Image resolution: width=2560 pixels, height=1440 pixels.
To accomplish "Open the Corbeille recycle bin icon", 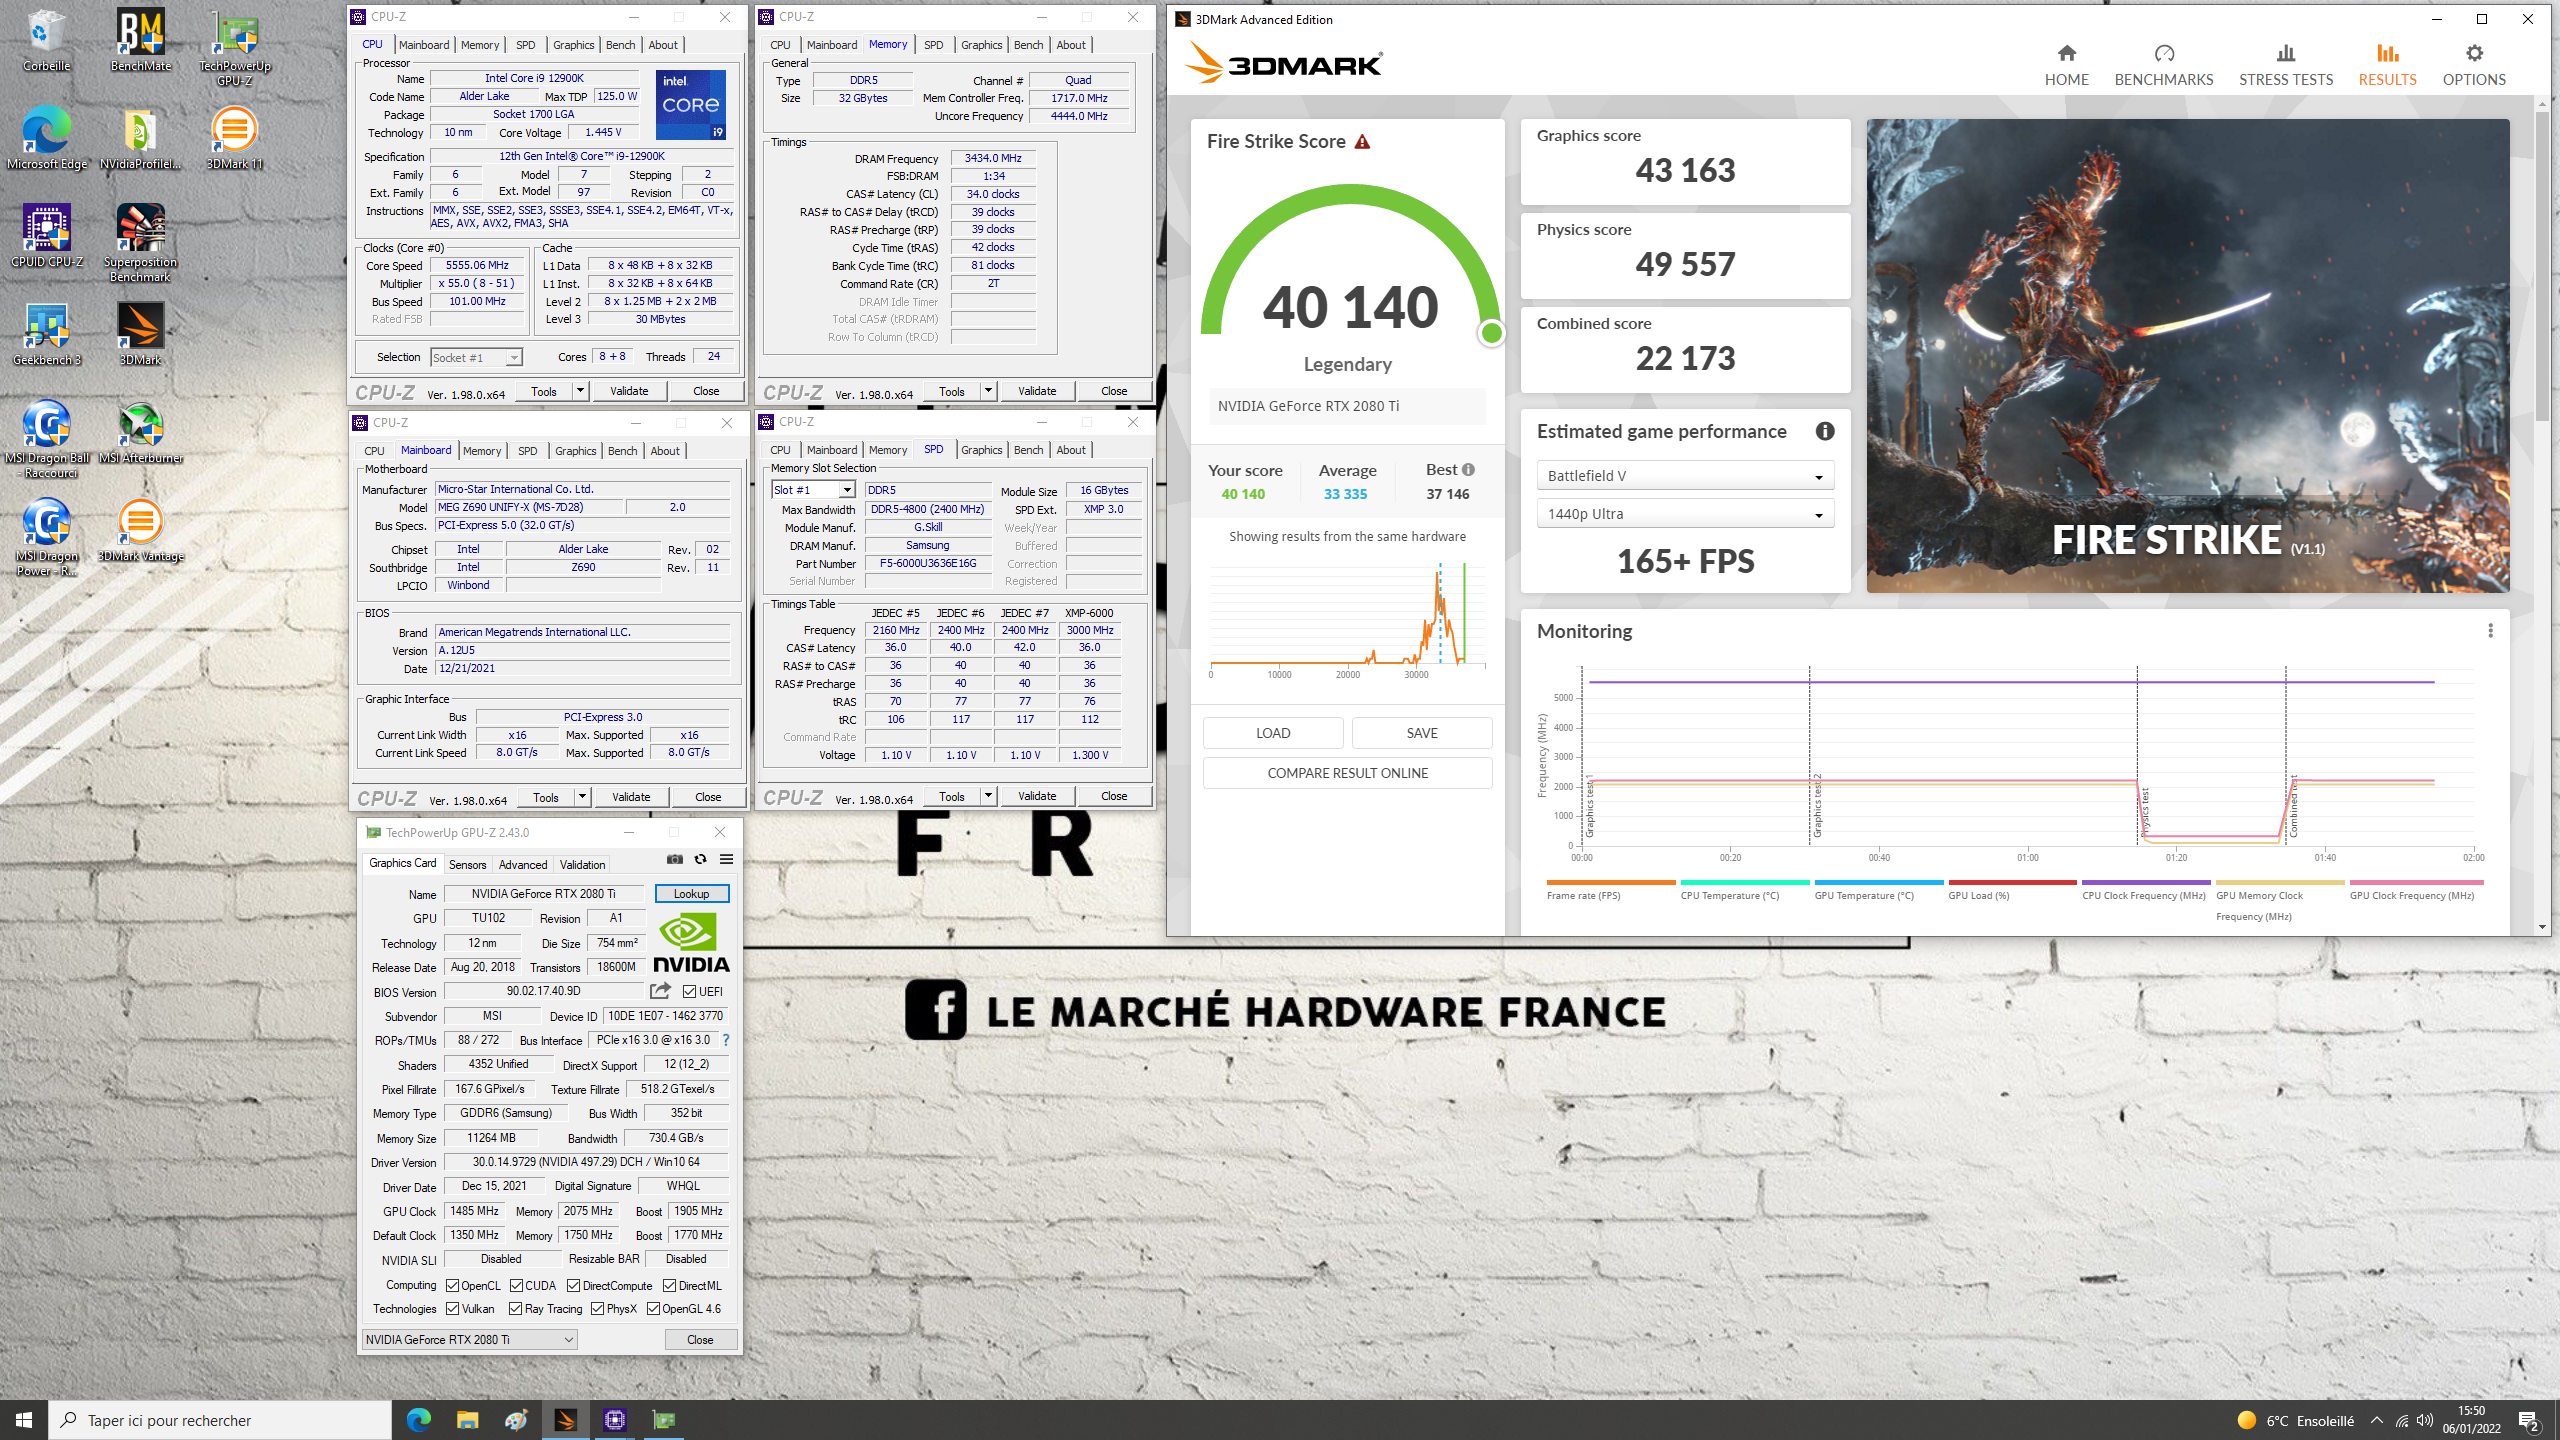I will coord(46,40).
